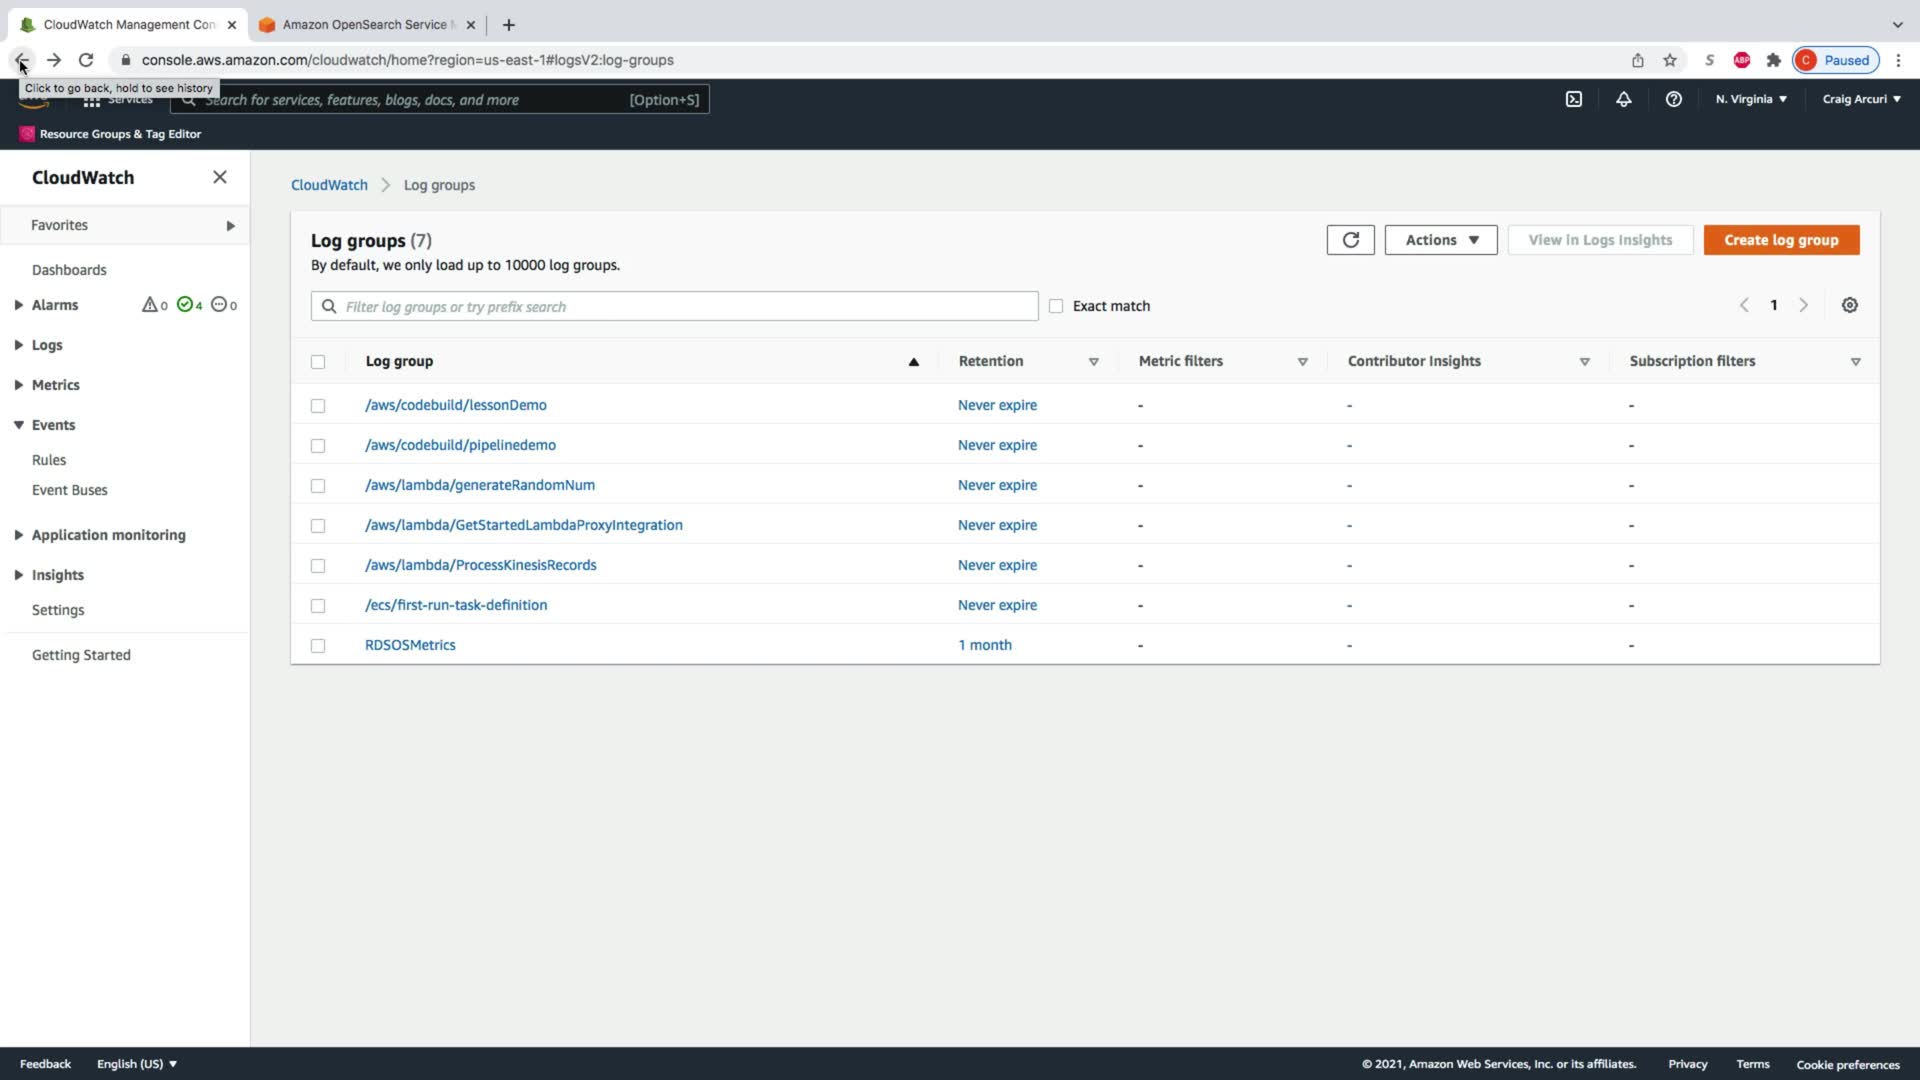Open the table preferences gear icon
1920x1080 pixels.
click(x=1849, y=306)
